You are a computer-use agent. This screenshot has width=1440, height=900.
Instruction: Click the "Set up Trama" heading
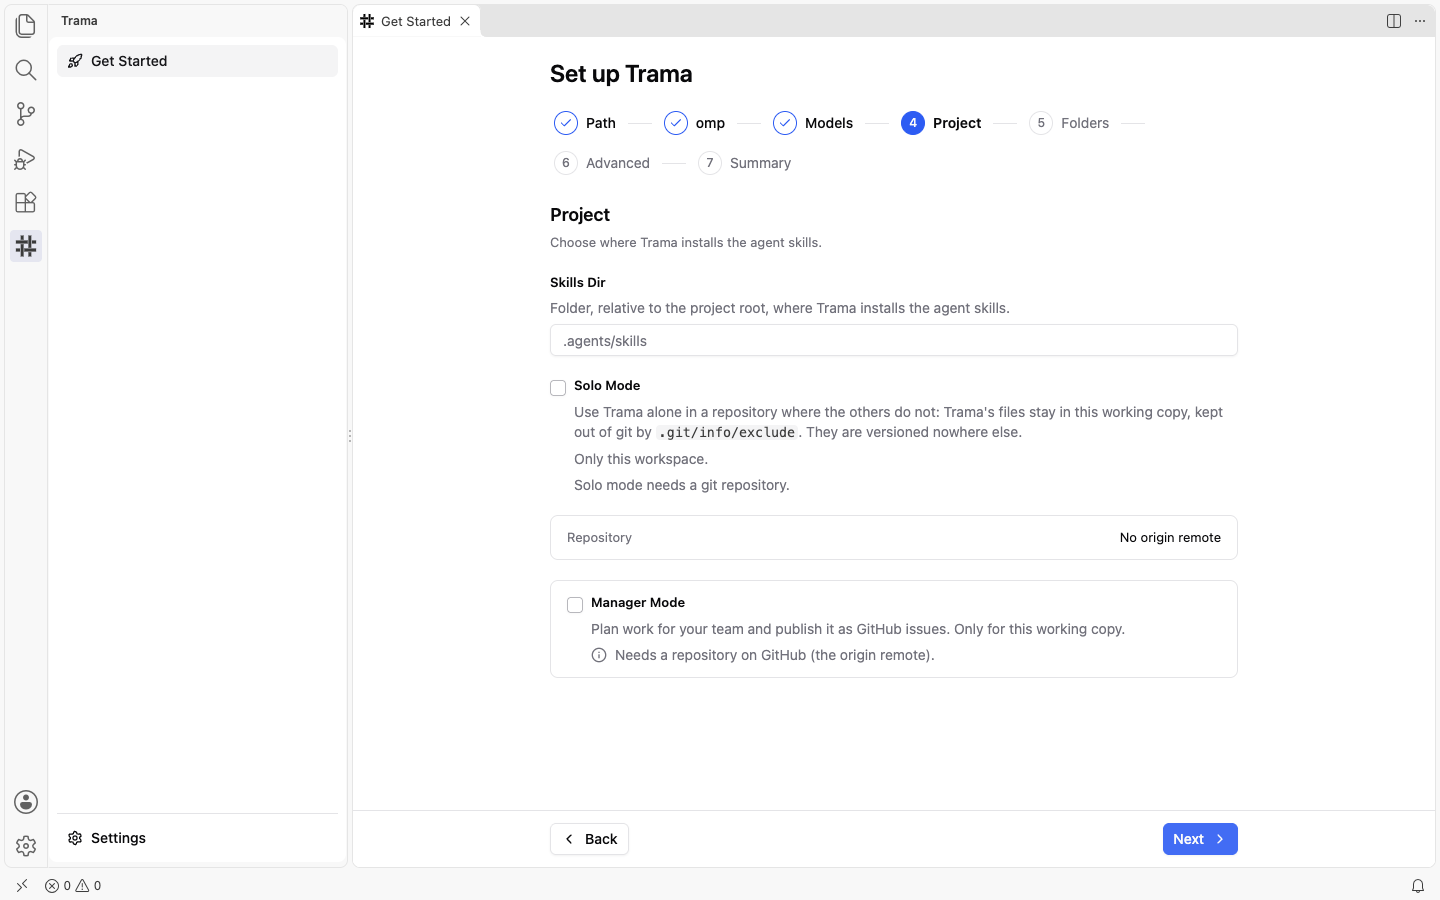(x=621, y=74)
